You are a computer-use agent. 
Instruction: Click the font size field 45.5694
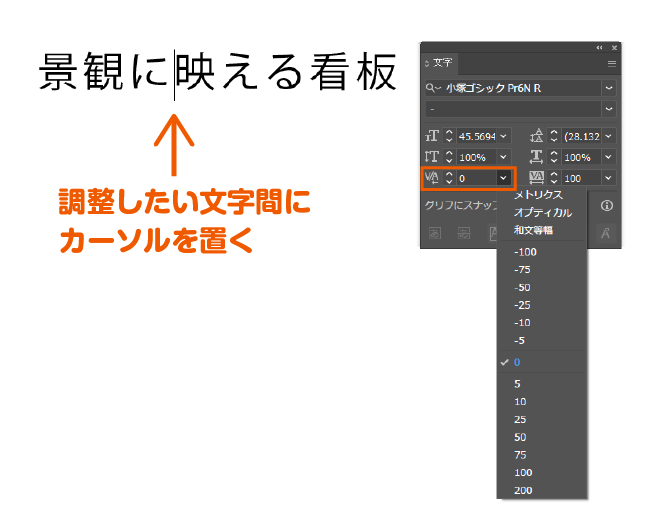[x=477, y=136]
